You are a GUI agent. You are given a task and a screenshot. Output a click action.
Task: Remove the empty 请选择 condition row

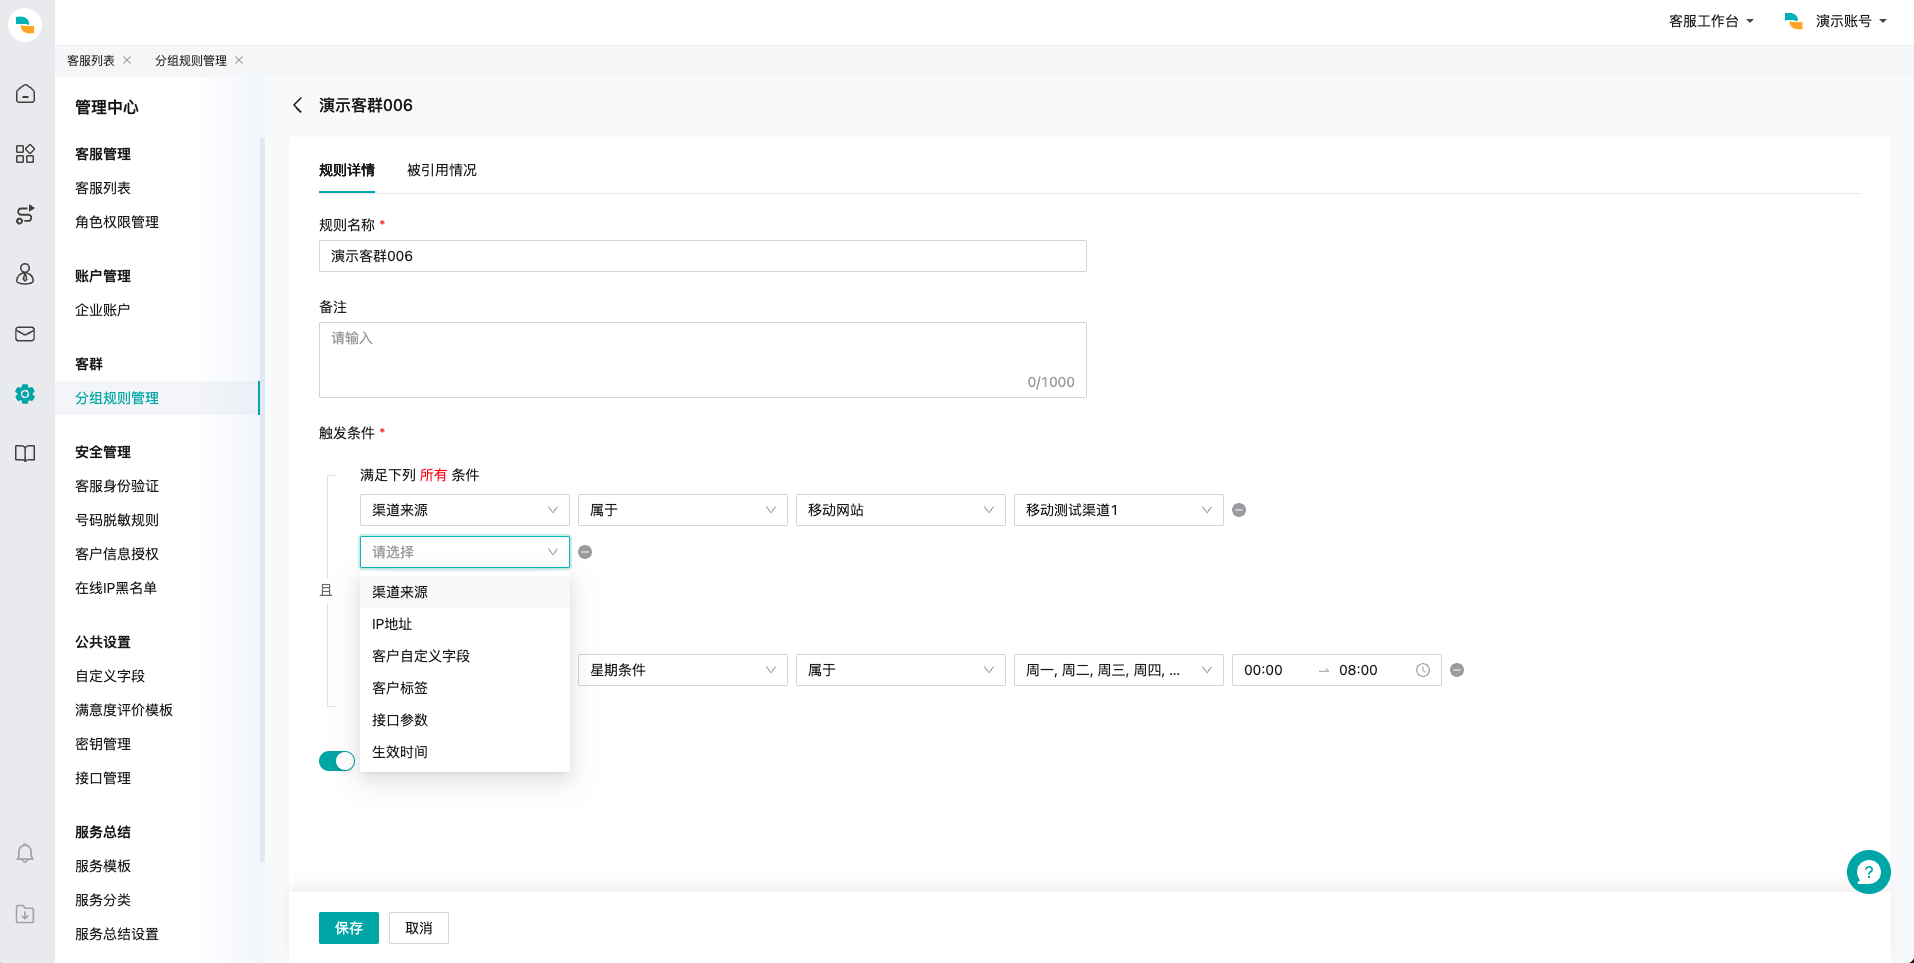pos(585,552)
